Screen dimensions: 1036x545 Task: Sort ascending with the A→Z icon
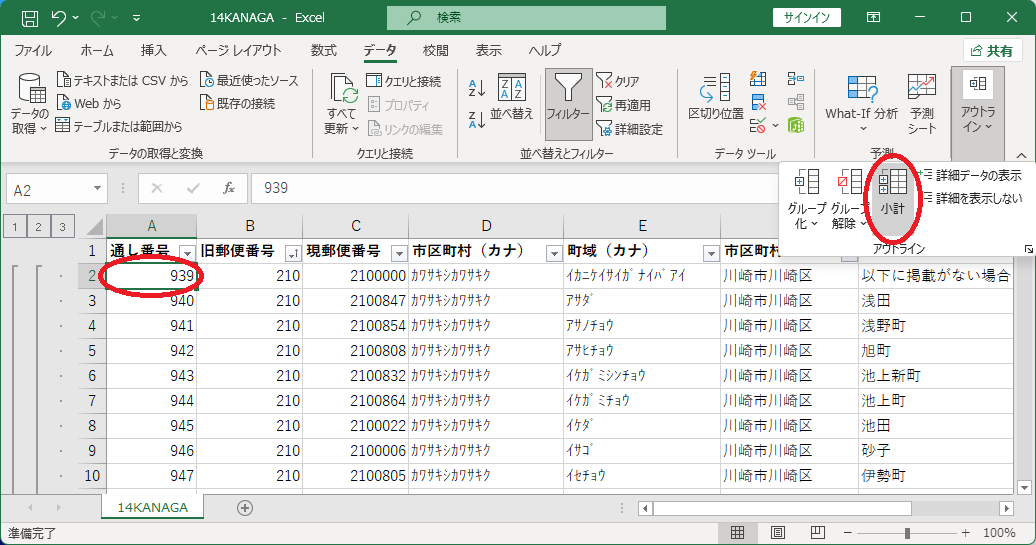coord(477,87)
